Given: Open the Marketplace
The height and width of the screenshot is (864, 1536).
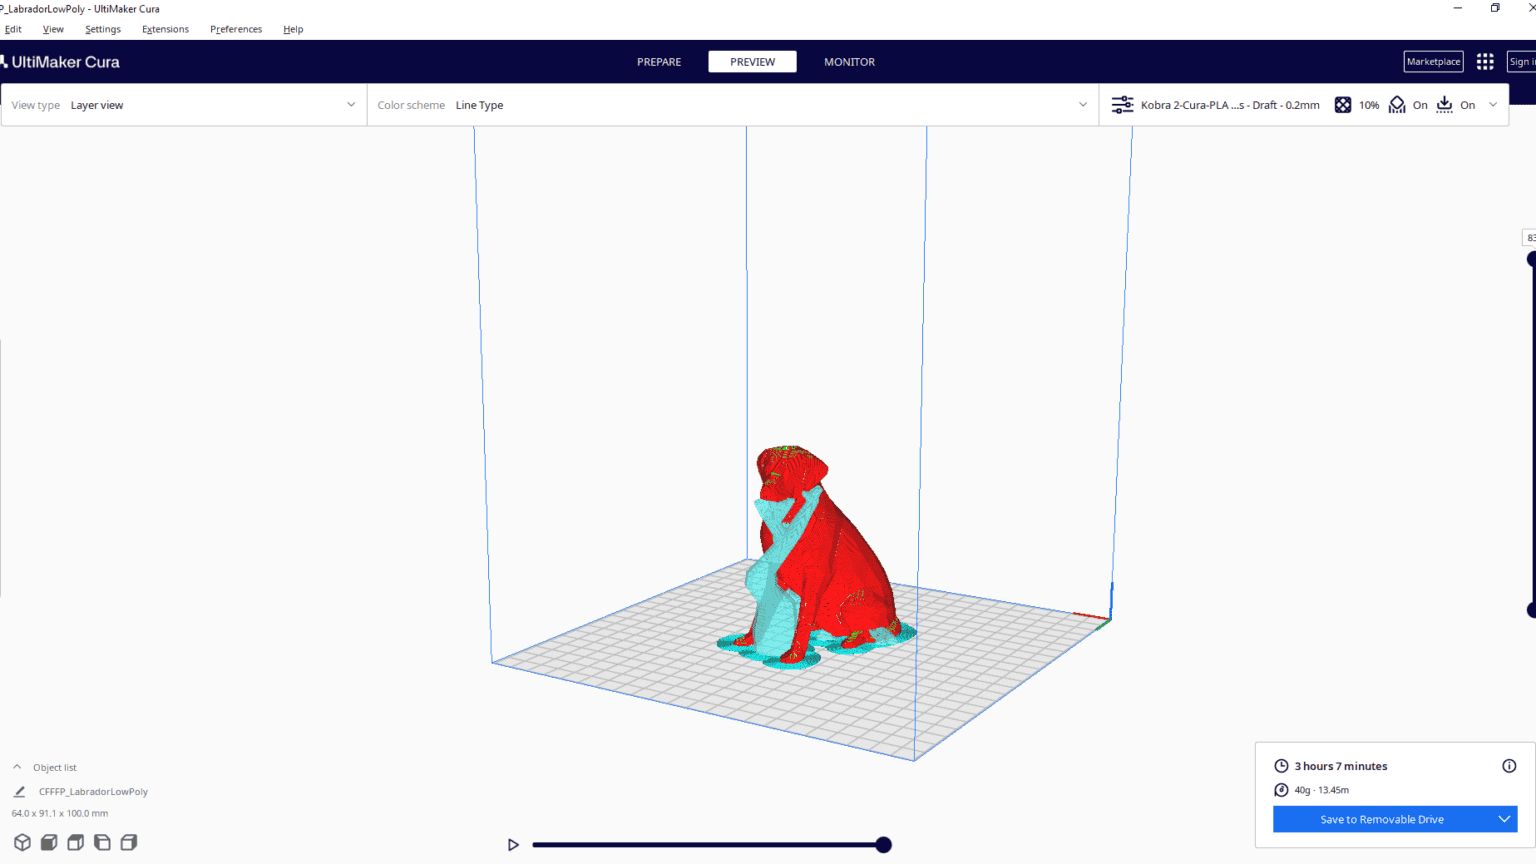Looking at the screenshot, I should (x=1432, y=61).
